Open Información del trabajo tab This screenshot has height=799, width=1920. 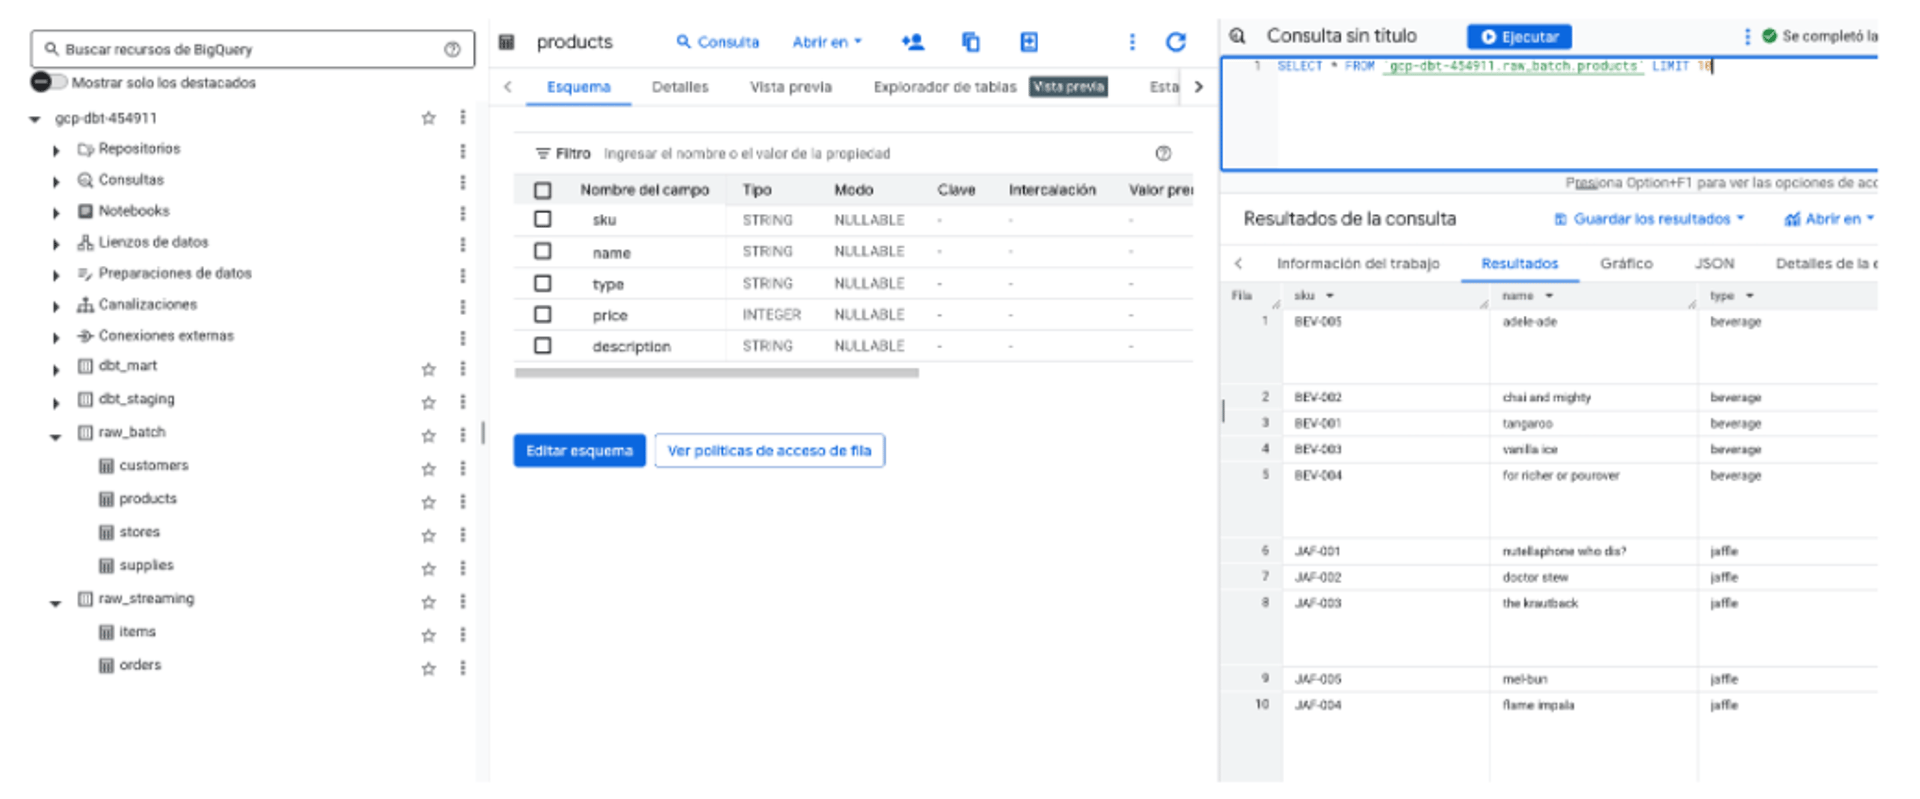[1358, 263]
